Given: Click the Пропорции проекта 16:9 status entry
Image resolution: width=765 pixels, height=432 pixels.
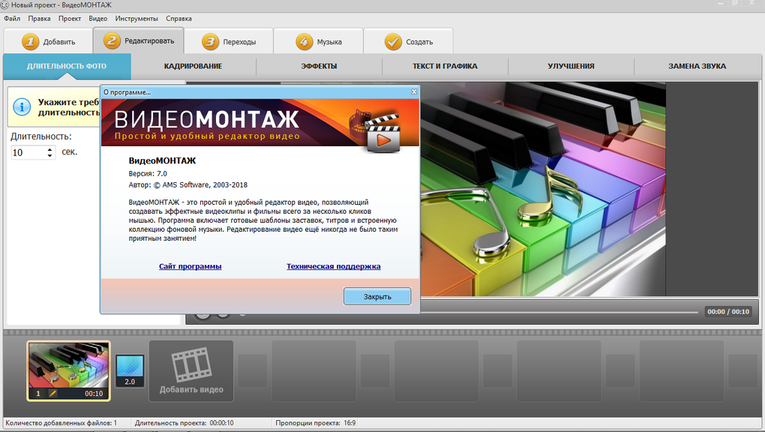Looking at the screenshot, I should 316,423.
